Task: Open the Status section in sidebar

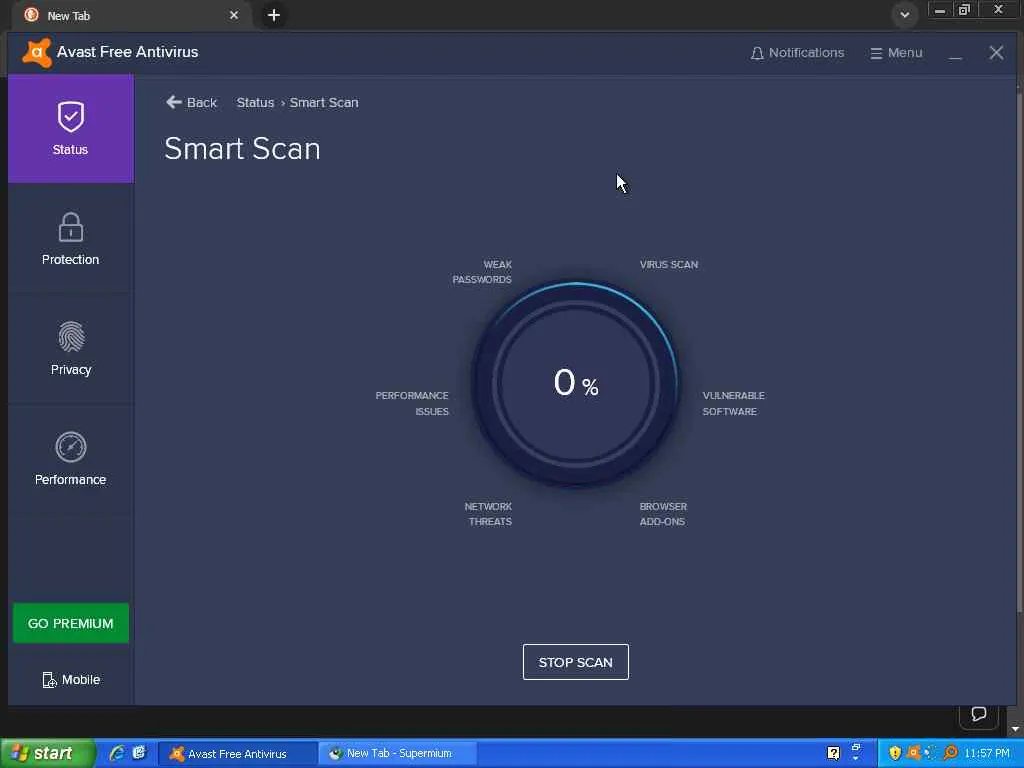Action: pos(71,128)
